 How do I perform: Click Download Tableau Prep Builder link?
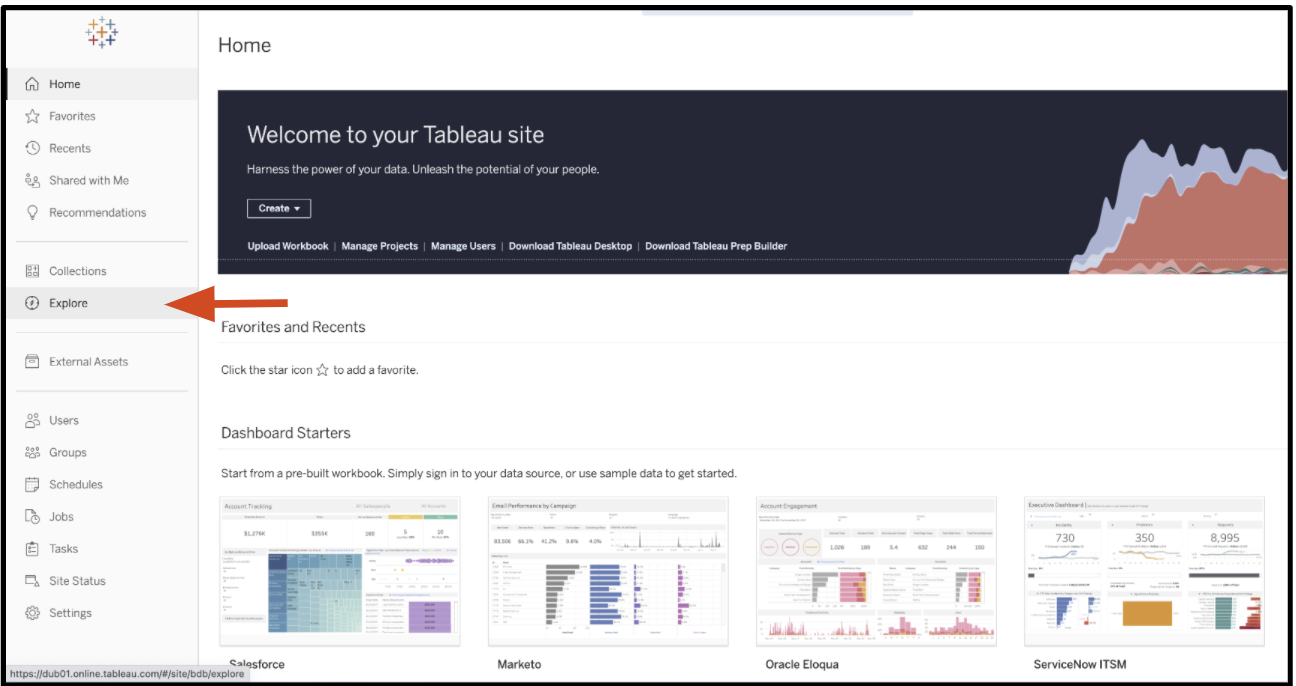point(716,246)
